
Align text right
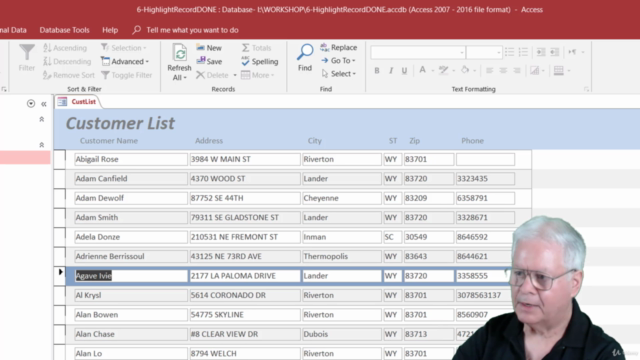pyautogui.click(x=517, y=71)
